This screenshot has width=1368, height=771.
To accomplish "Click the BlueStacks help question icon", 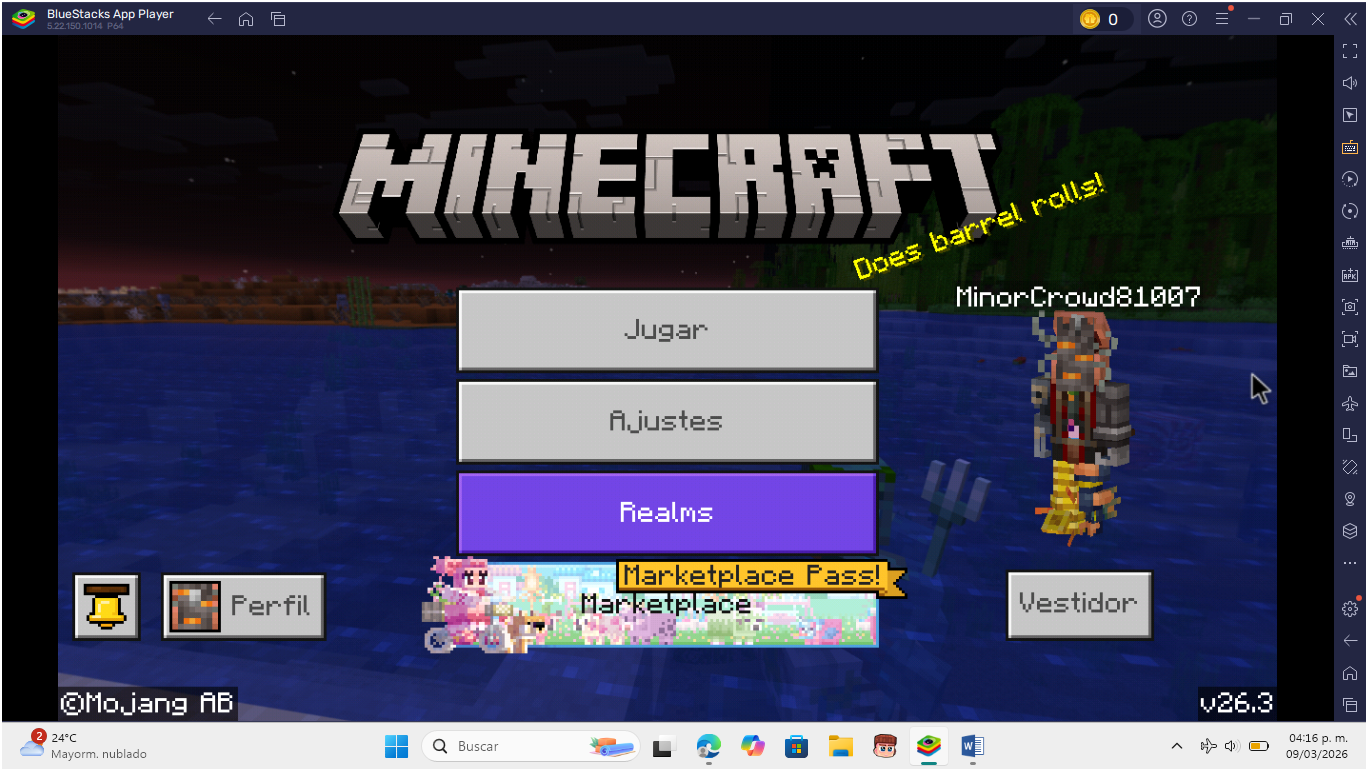I will click(1189, 19).
